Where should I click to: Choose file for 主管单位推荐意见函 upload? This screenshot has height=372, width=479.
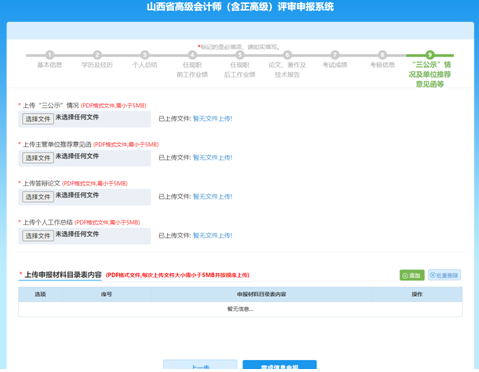point(38,158)
